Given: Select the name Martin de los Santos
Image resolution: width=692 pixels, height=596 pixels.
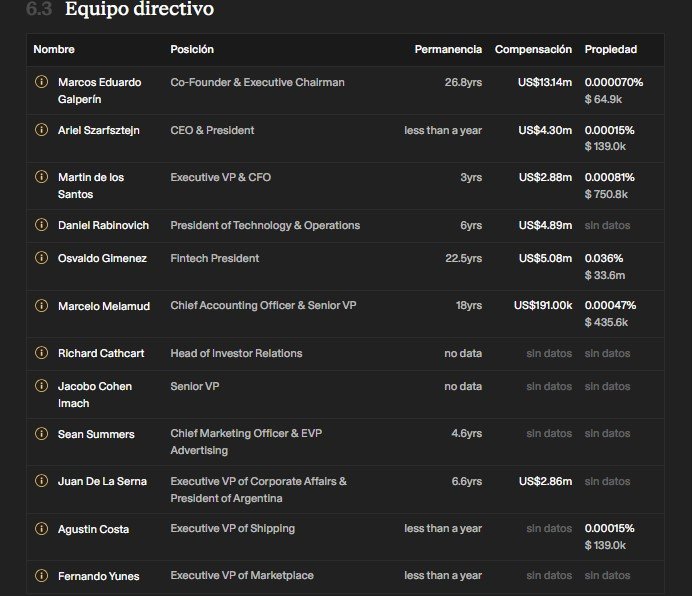Looking at the screenshot, I should [x=91, y=185].
